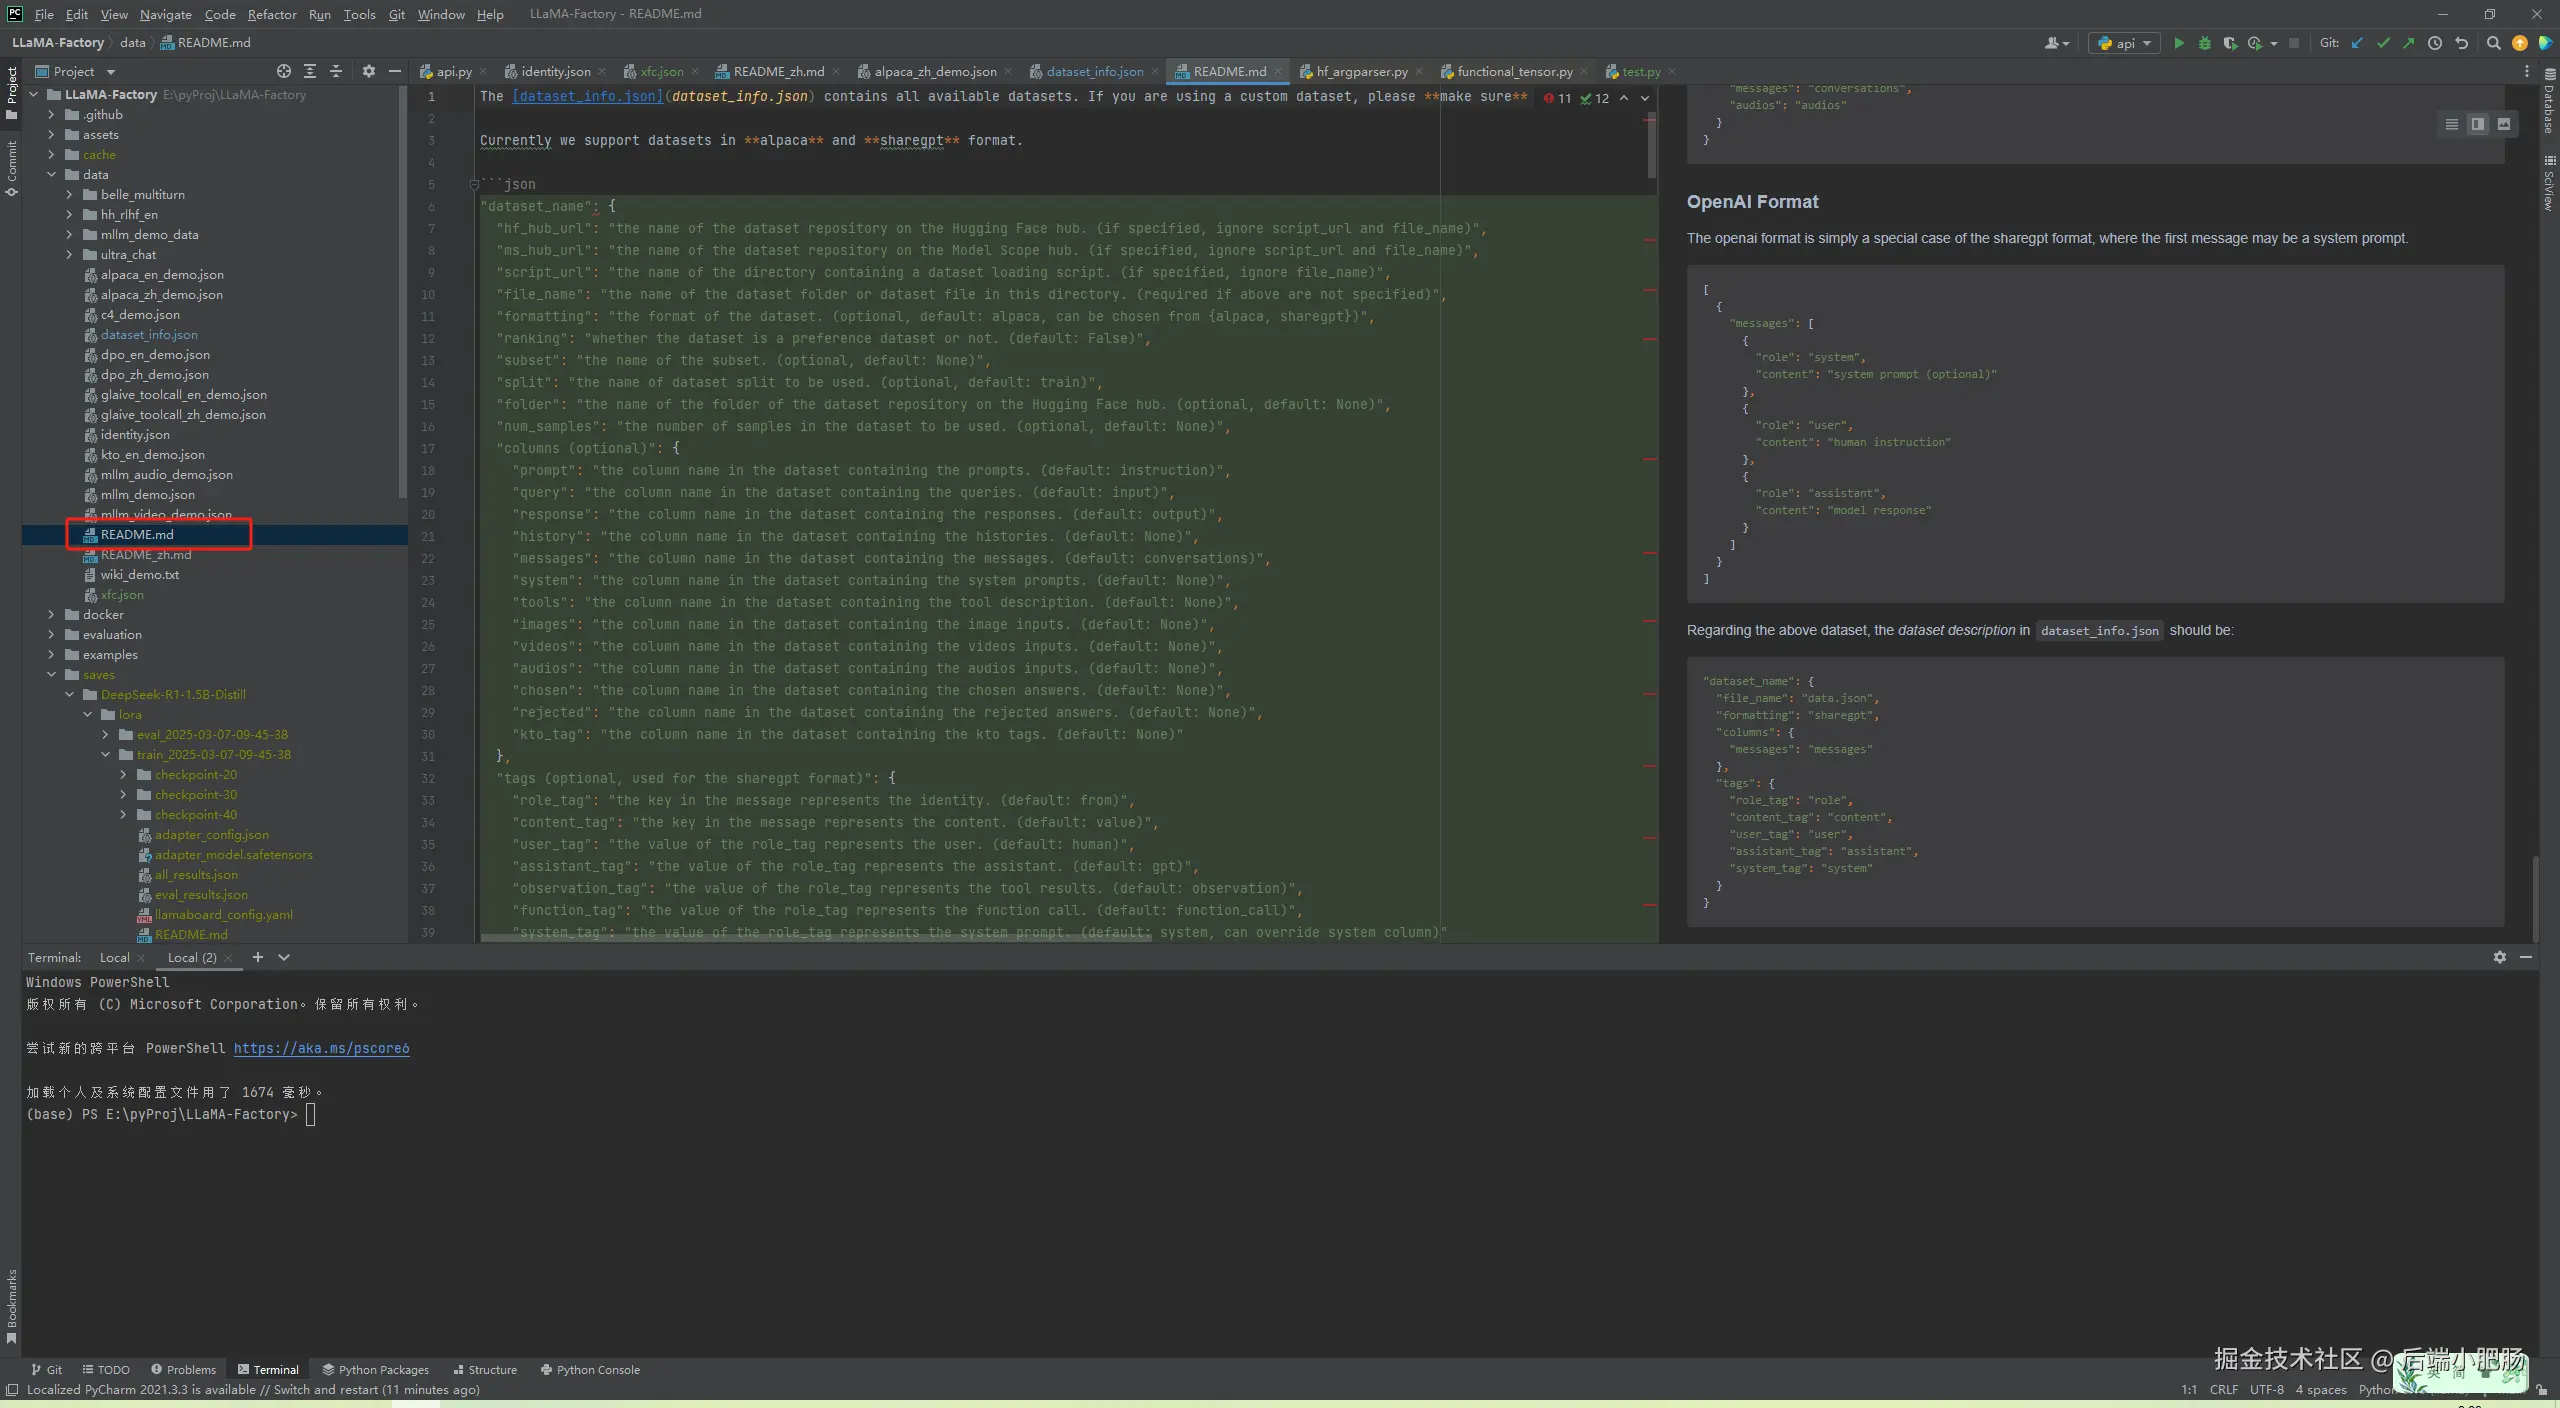The width and height of the screenshot is (2560, 1408).
Task: Switch to the dataset_info.json editor tab
Action: [1094, 71]
